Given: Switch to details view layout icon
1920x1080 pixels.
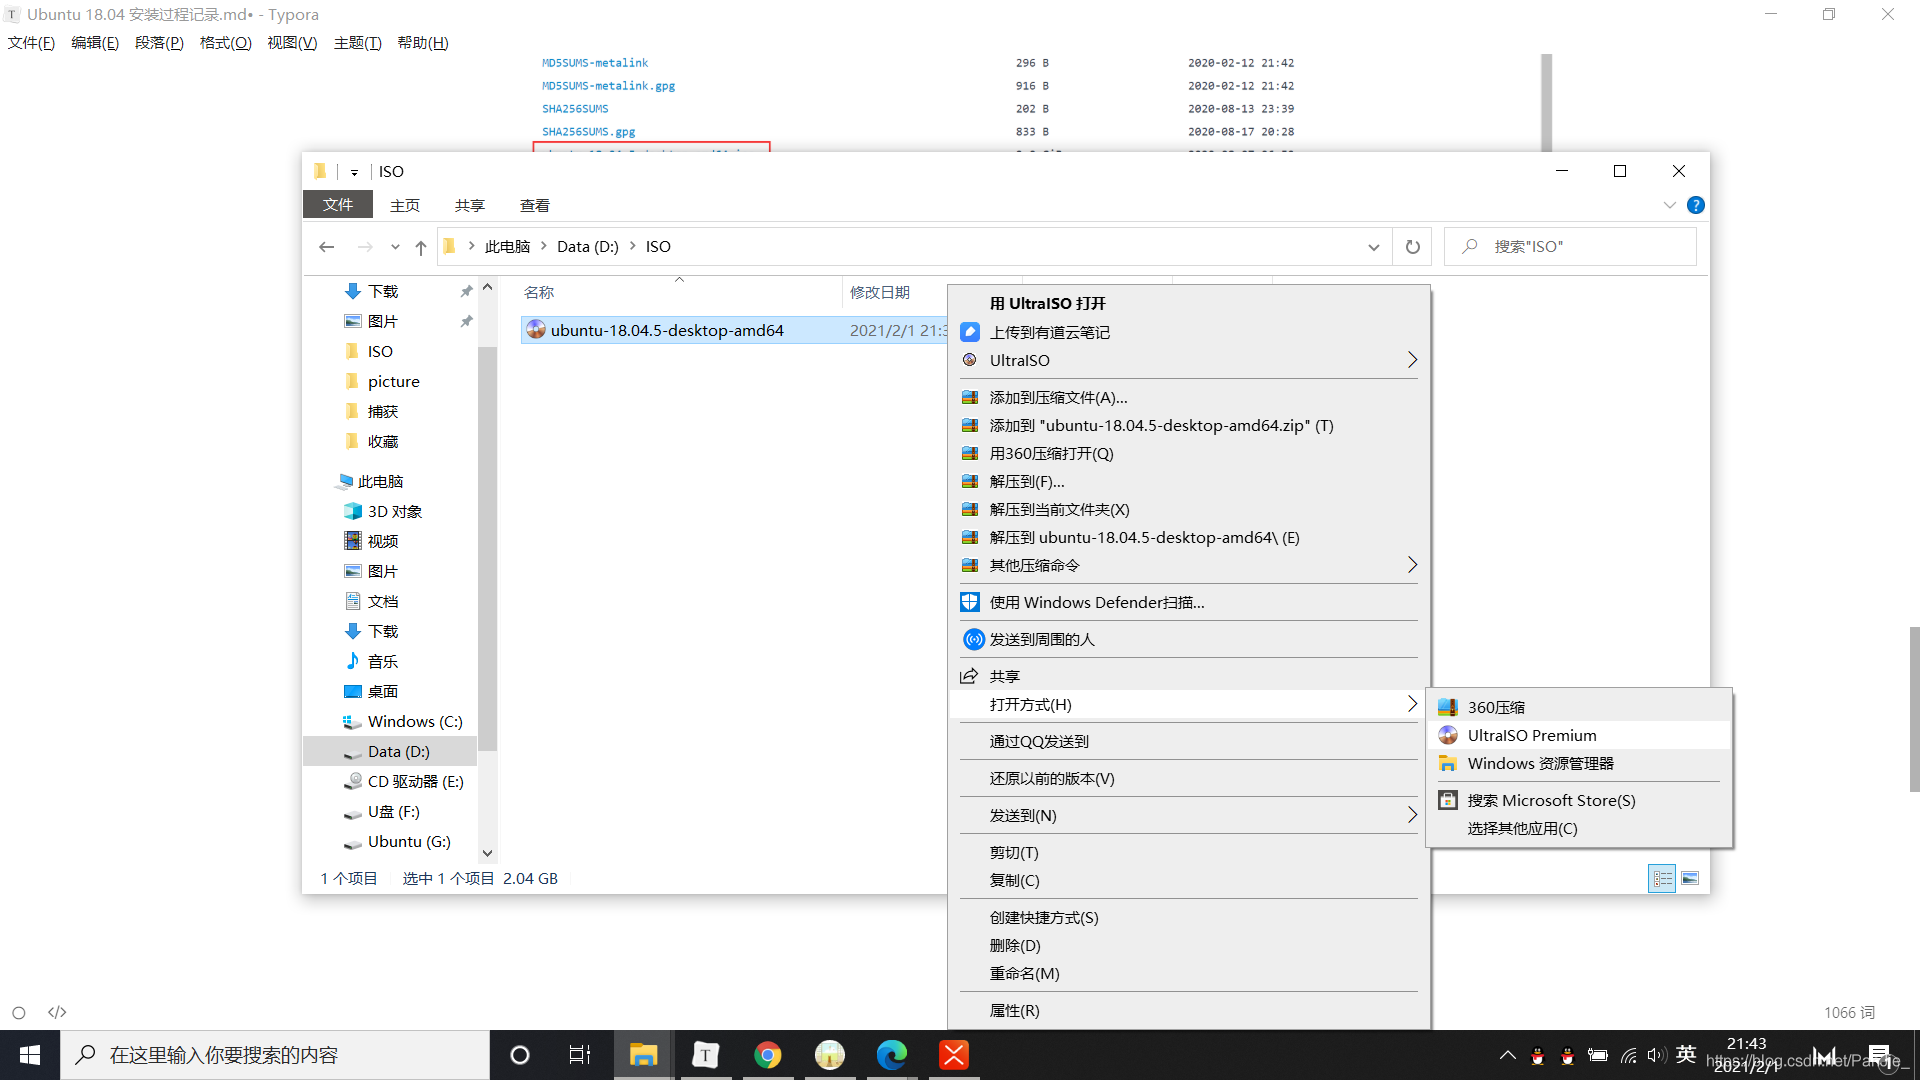Looking at the screenshot, I should (x=1662, y=878).
